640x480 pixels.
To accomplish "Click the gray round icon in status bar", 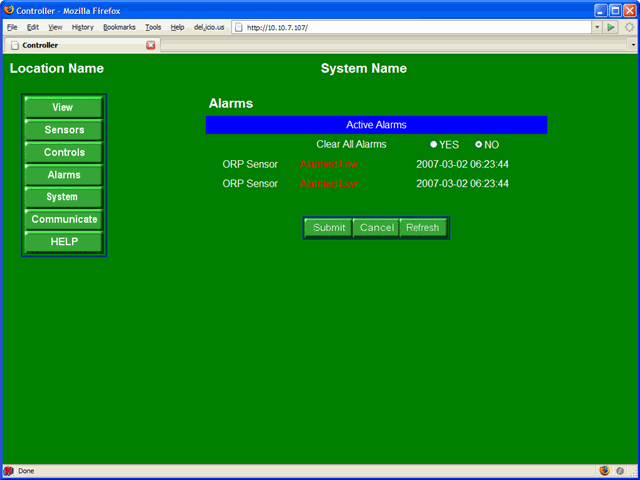I will pos(620,471).
